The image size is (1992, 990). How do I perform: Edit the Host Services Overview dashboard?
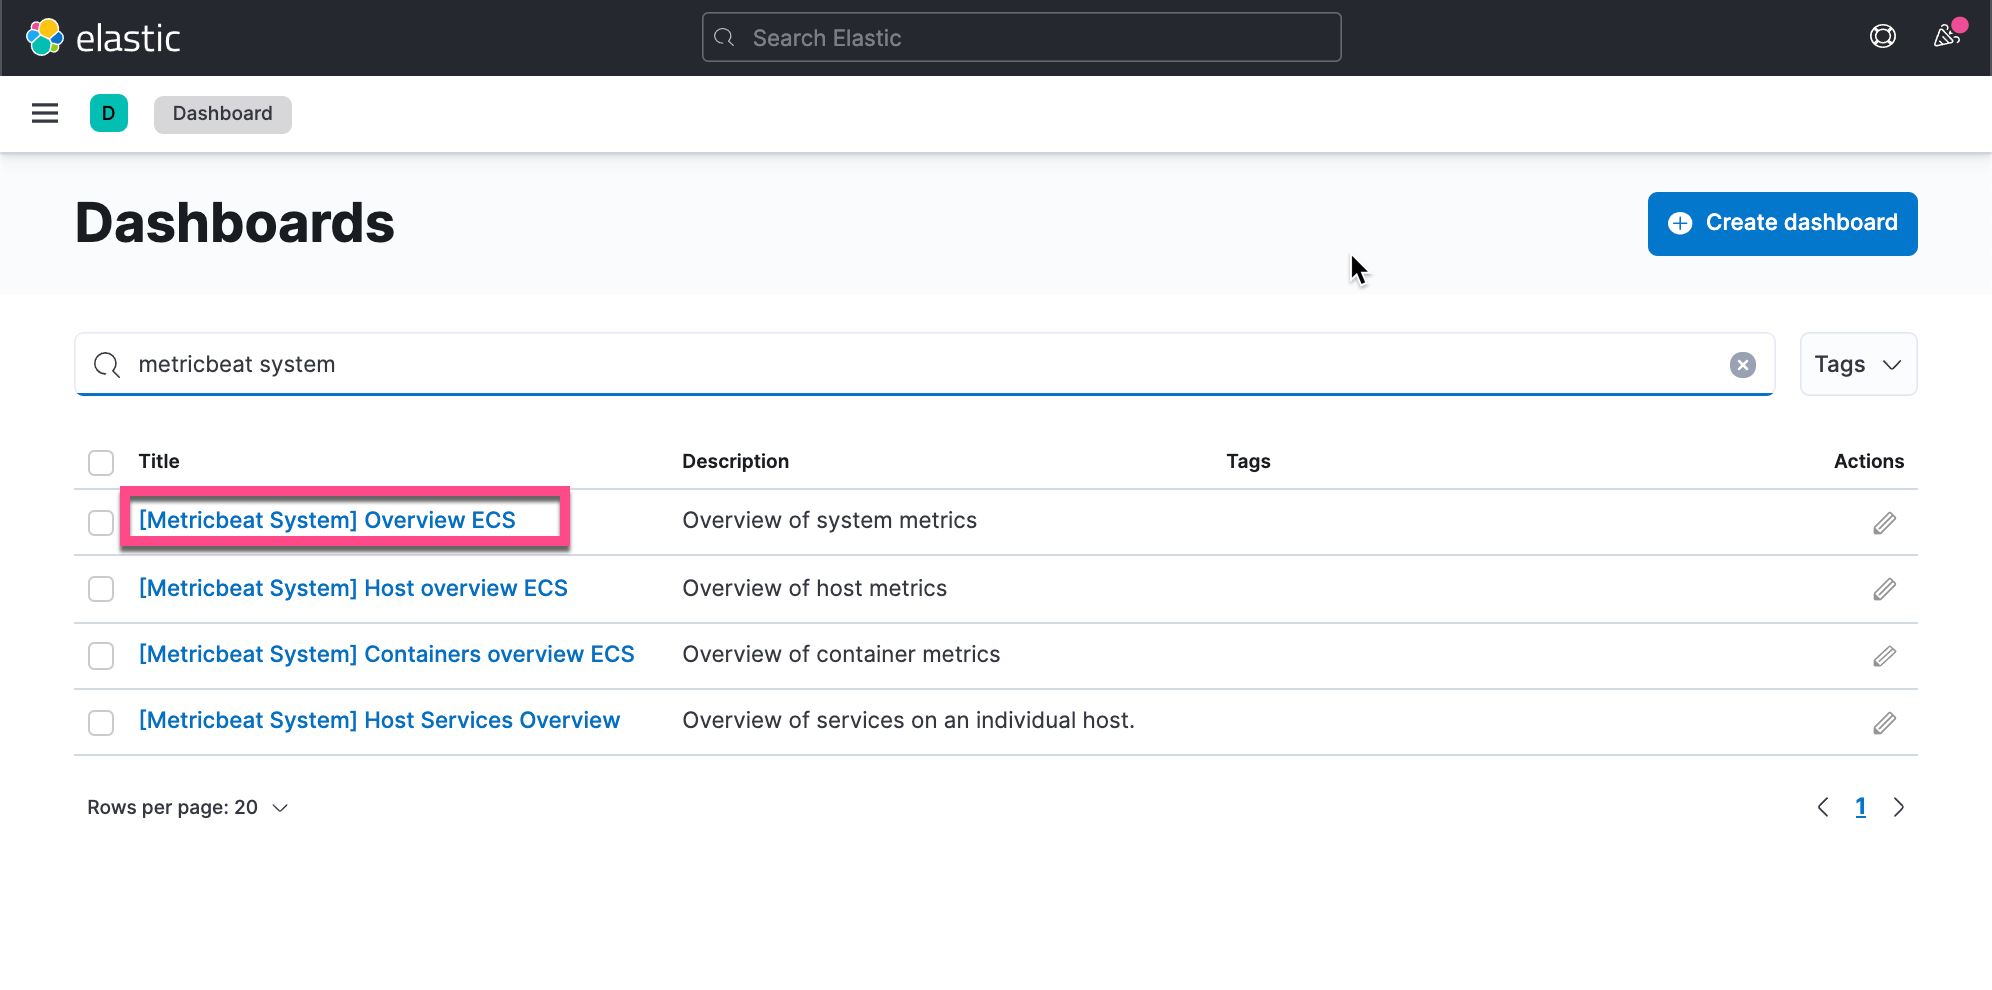pos(1884,723)
